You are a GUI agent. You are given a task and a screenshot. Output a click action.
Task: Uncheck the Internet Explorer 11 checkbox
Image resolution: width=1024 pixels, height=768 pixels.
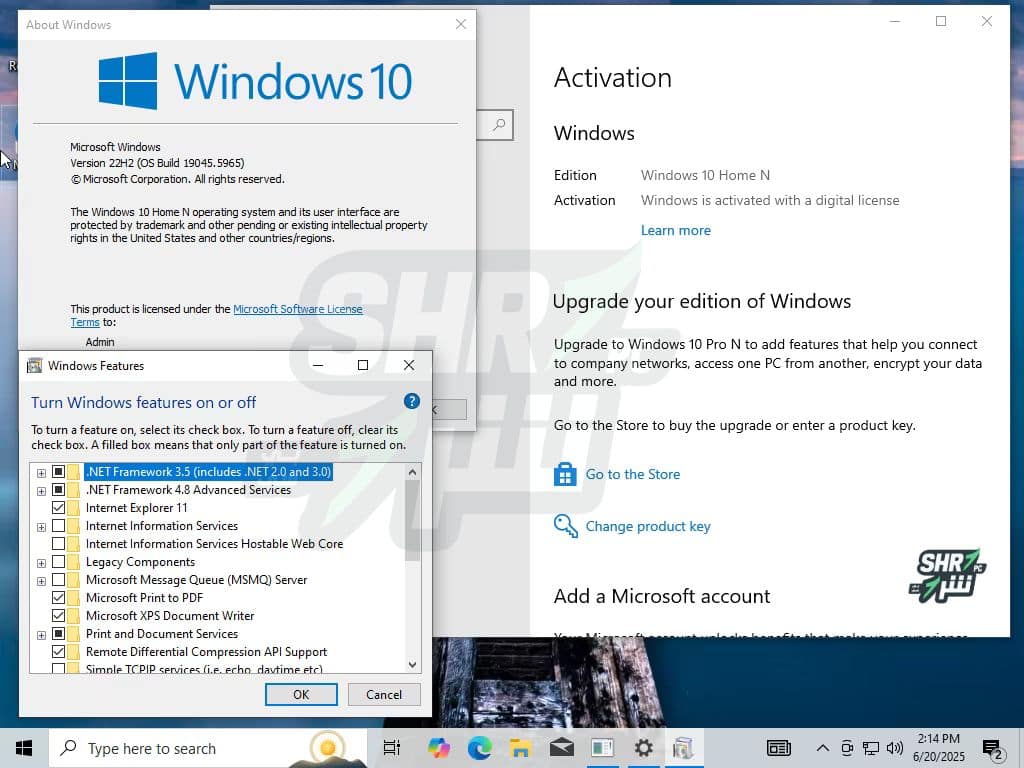tap(58, 507)
